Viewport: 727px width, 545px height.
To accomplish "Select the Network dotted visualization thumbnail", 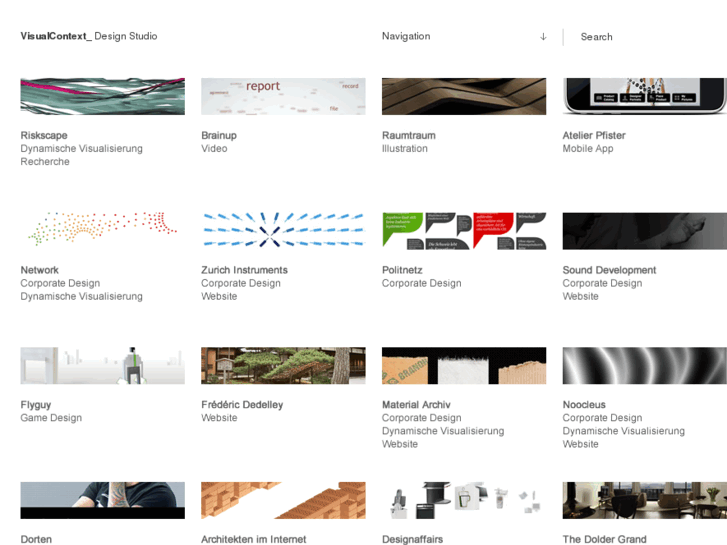I will click(x=102, y=230).
